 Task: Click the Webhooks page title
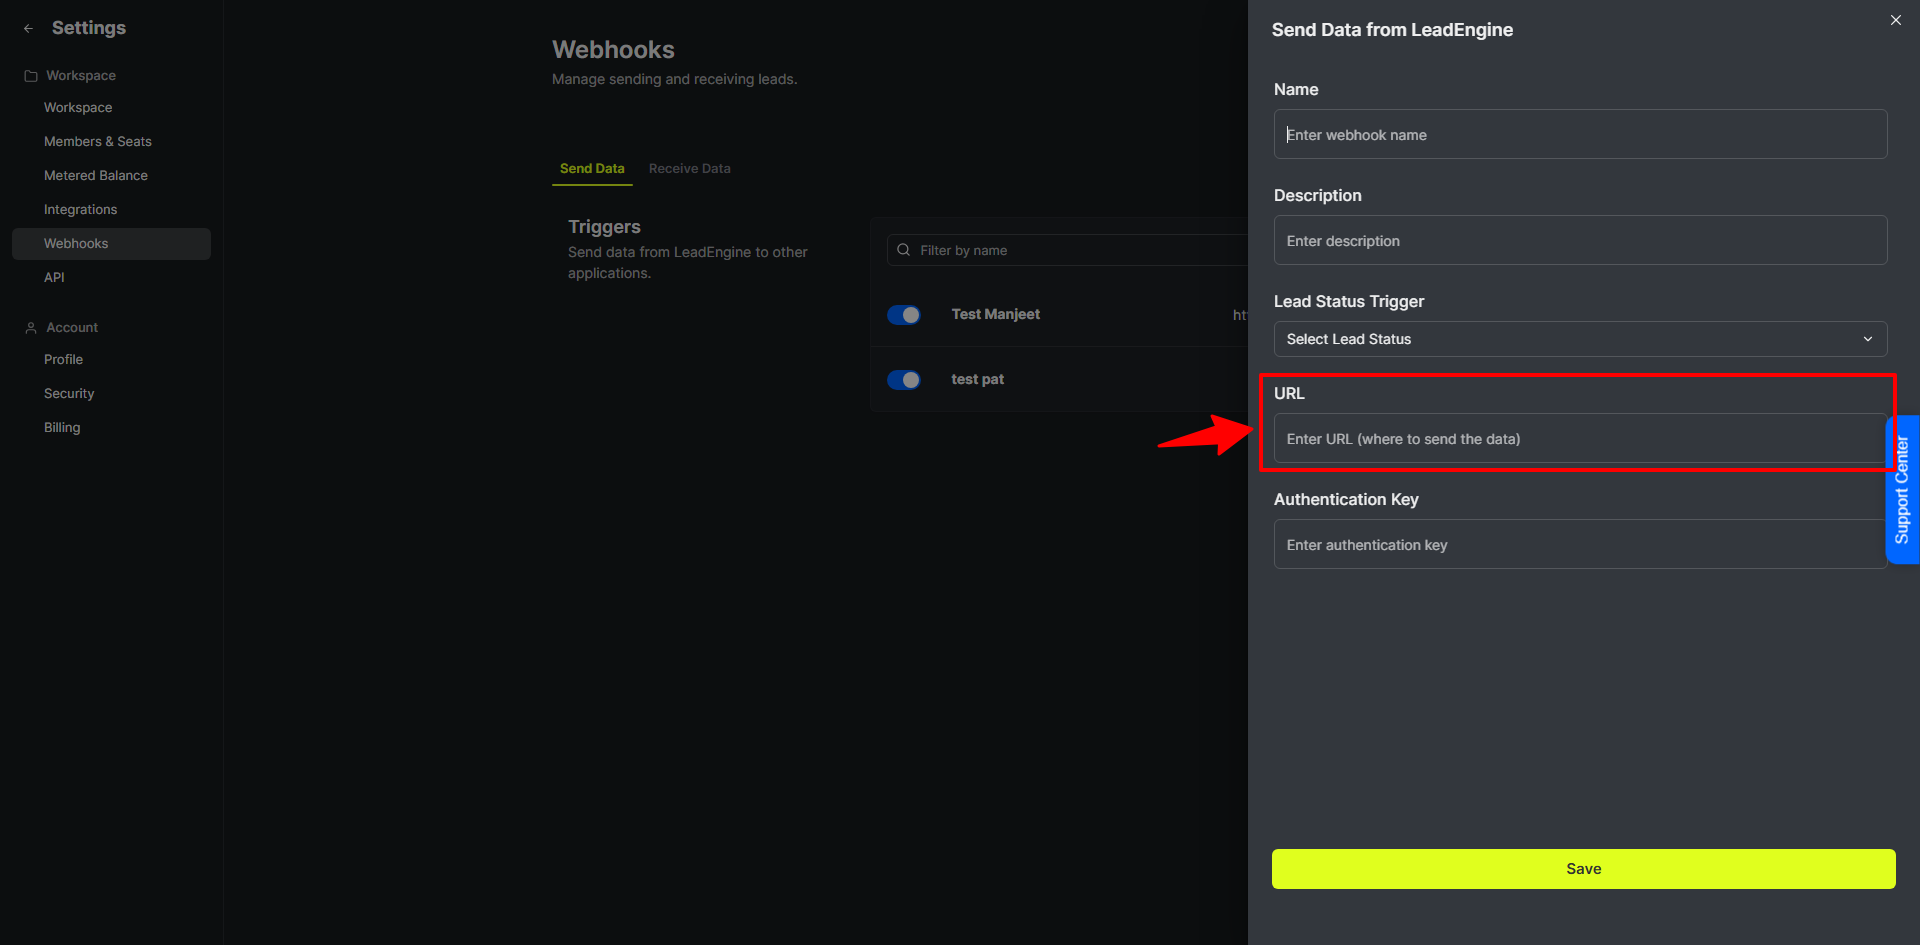point(613,50)
